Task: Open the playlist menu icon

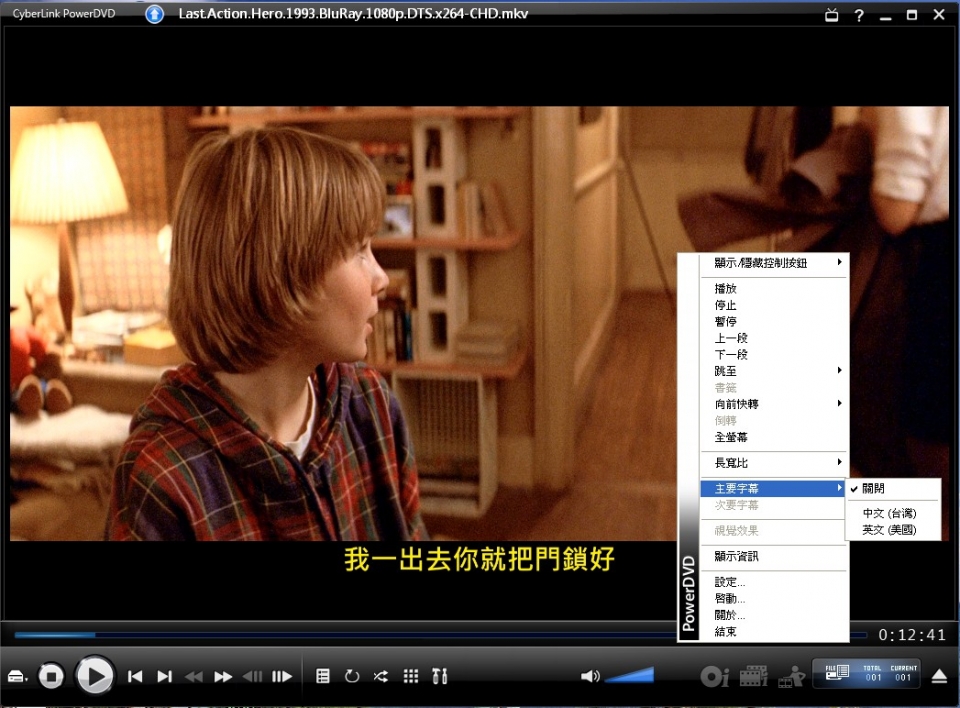Action: 323,676
